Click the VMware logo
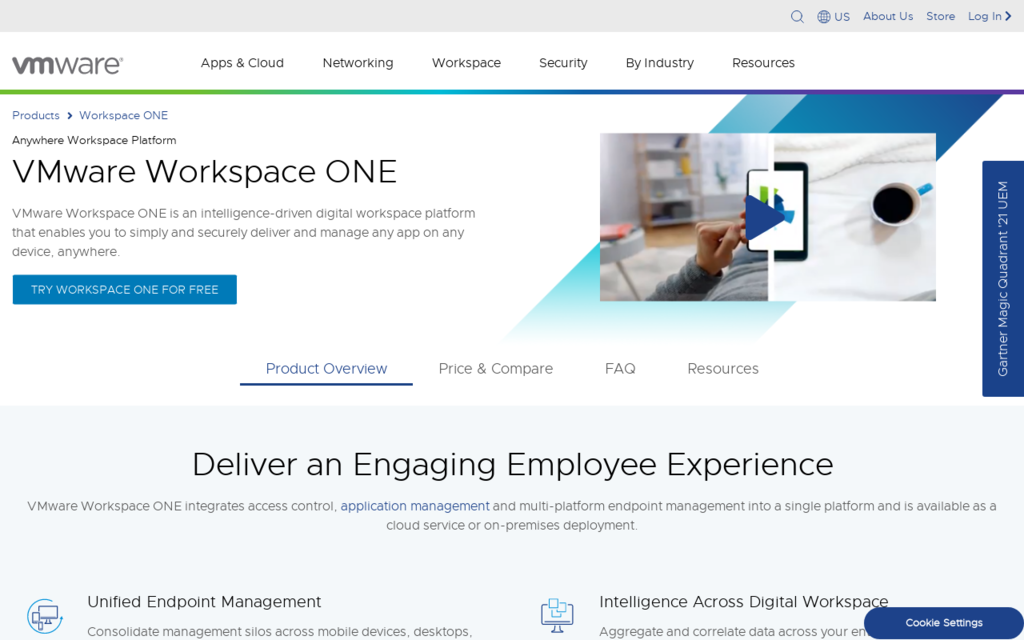The image size is (1024, 640). [68, 63]
